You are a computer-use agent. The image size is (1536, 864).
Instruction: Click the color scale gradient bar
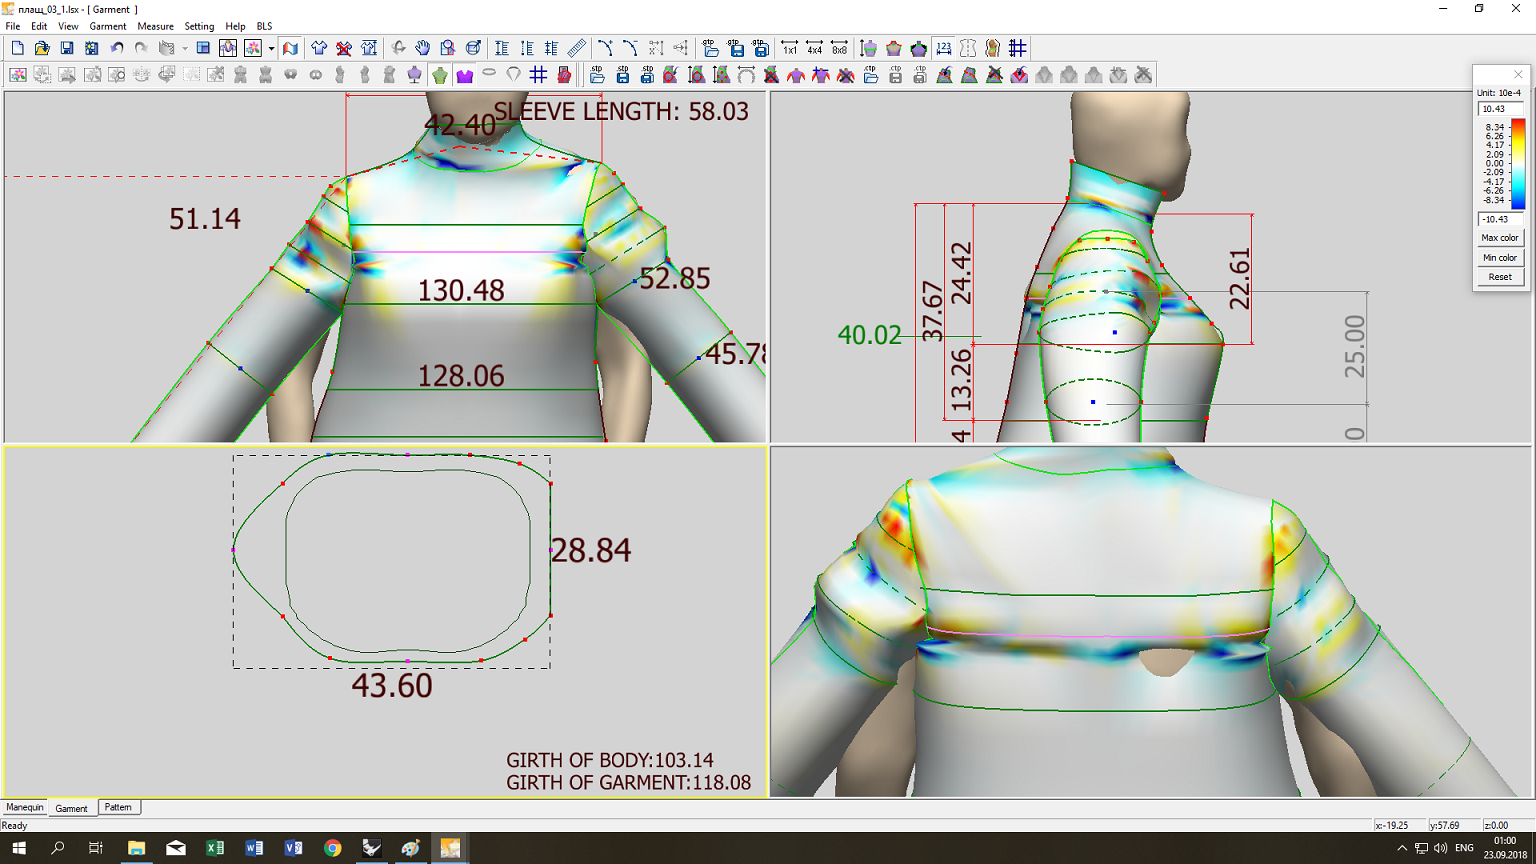tap(1517, 164)
